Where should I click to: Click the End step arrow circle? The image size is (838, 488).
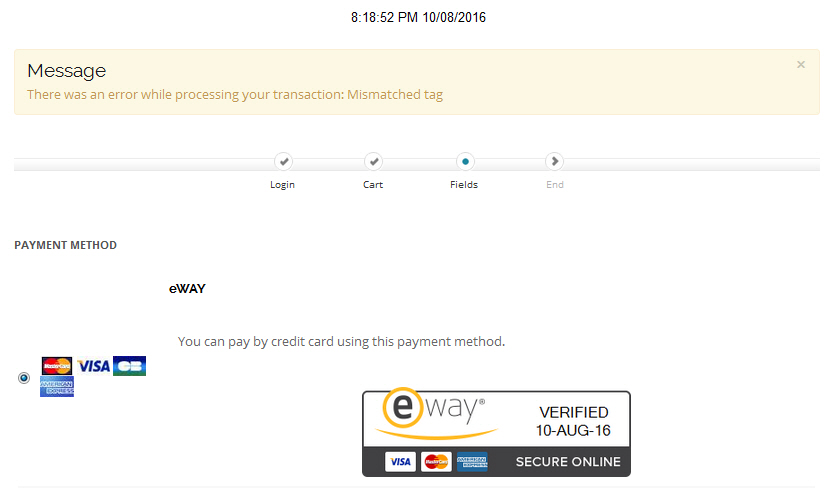pyautogui.click(x=554, y=161)
